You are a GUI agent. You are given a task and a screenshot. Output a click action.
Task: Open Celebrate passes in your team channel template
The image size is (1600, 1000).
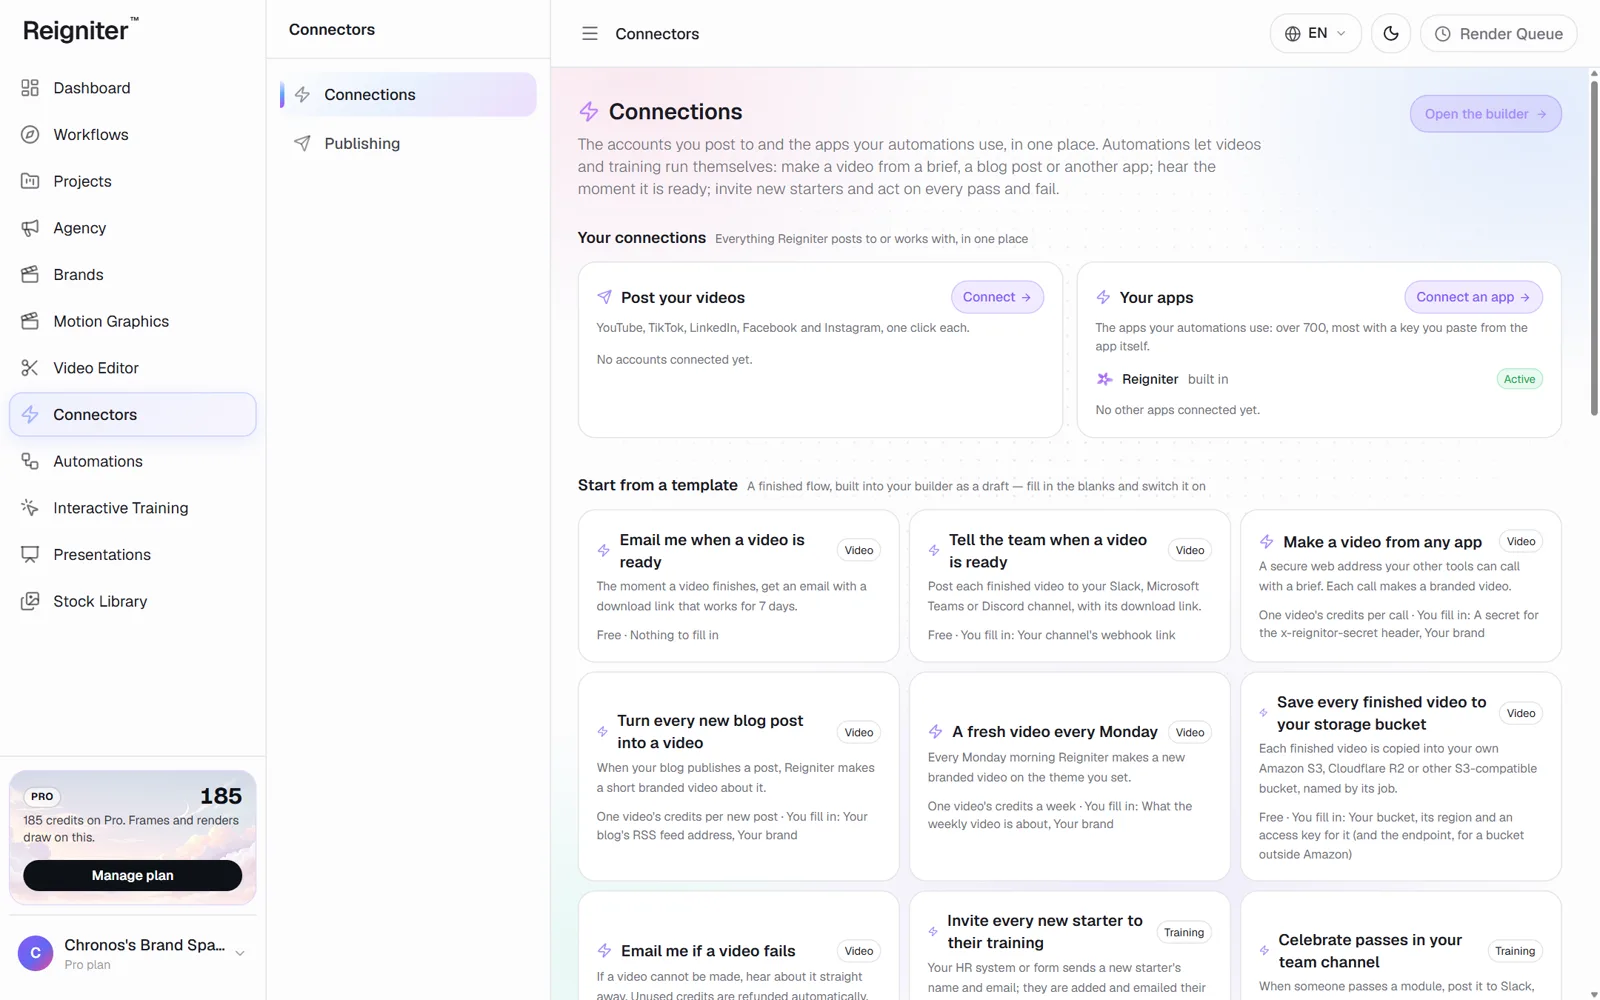[1401, 946]
